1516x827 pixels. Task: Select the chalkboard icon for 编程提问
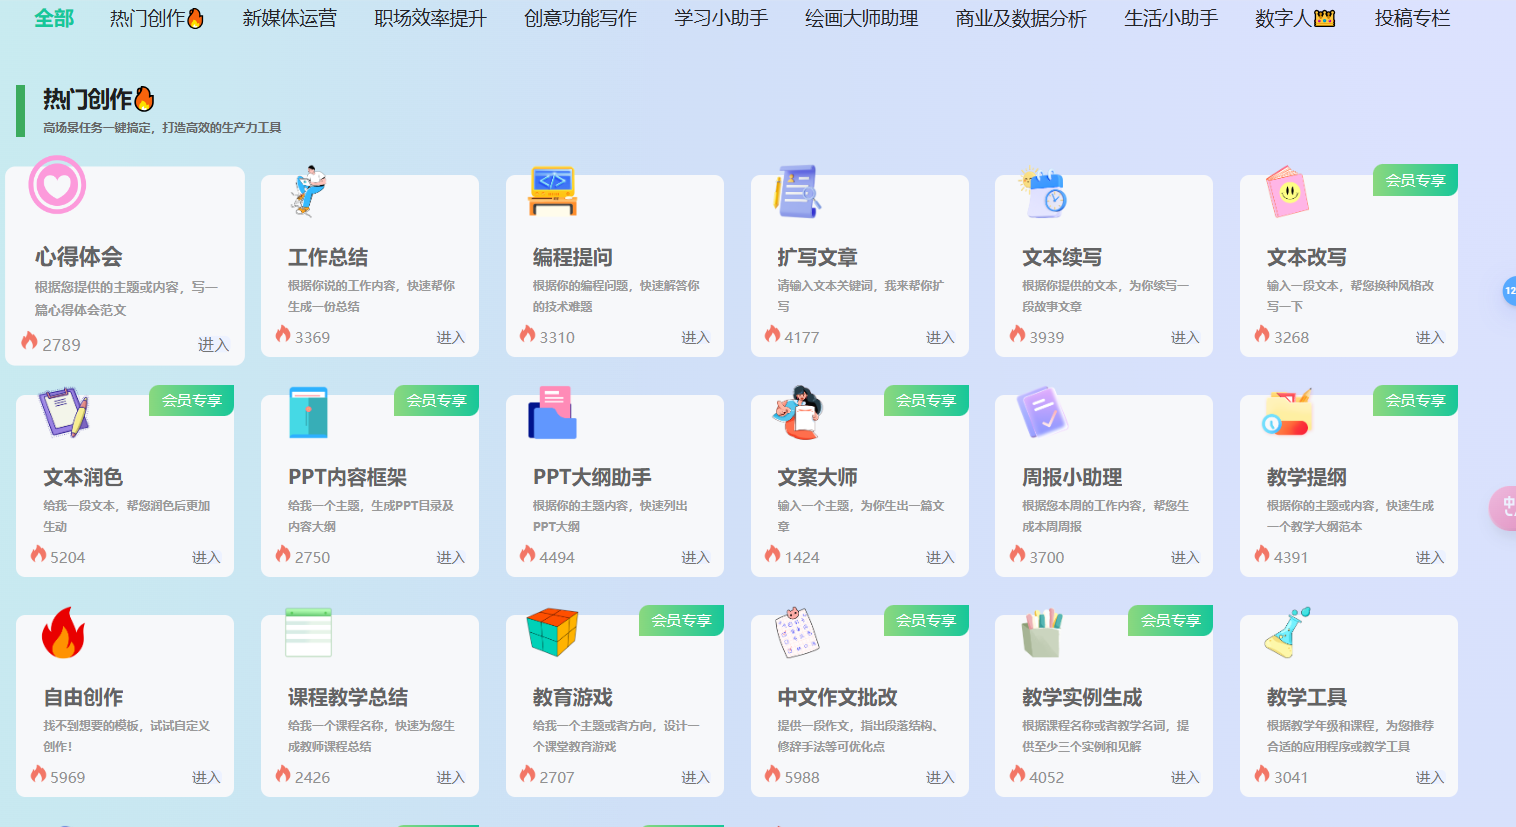(x=552, y=191)
